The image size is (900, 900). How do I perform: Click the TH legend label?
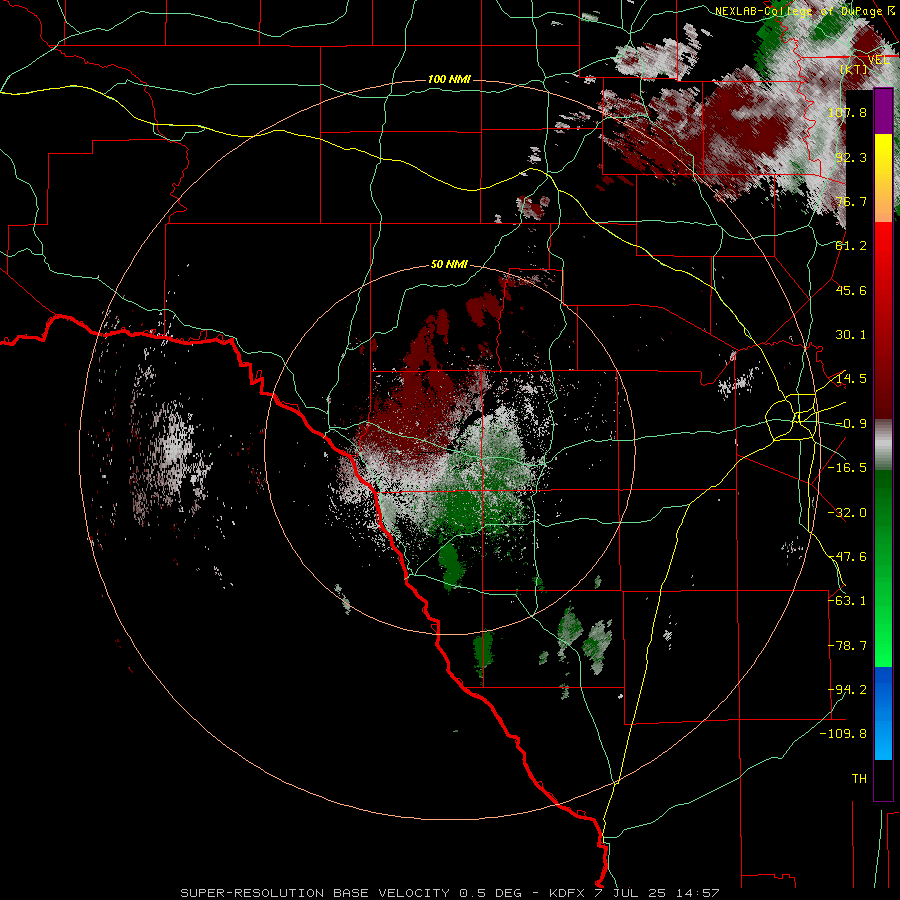tap(859, 779)
